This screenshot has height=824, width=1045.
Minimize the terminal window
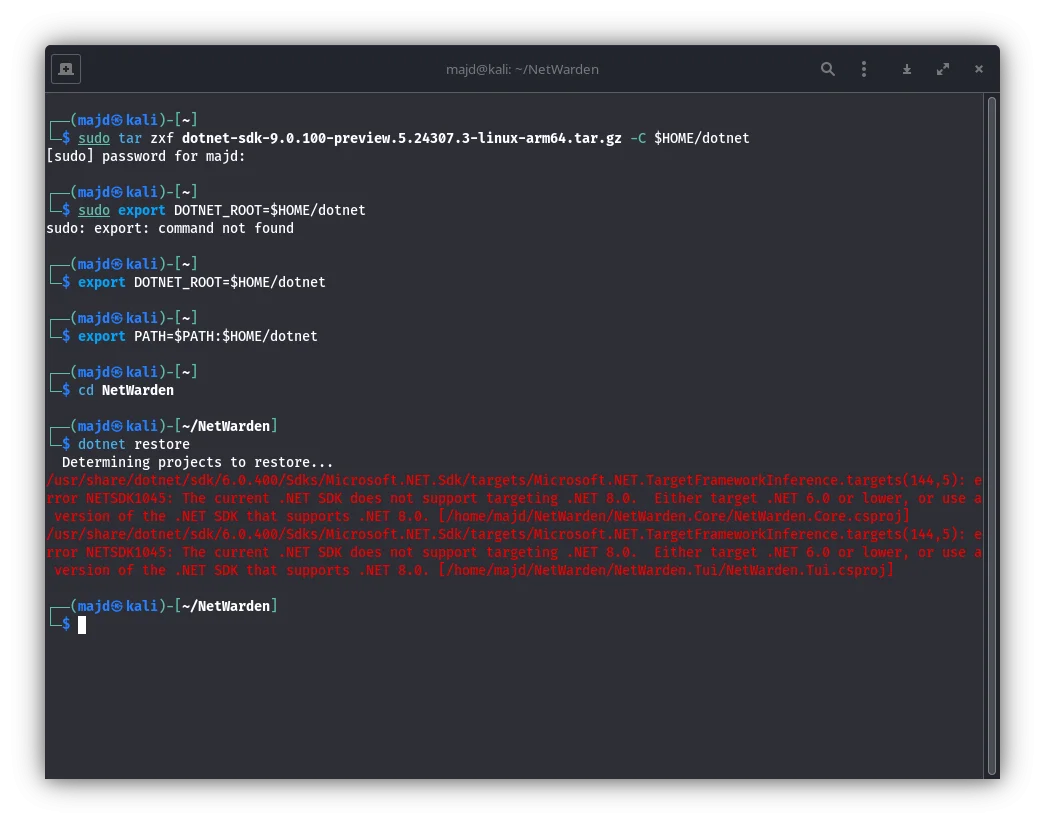tap(907, 69)
